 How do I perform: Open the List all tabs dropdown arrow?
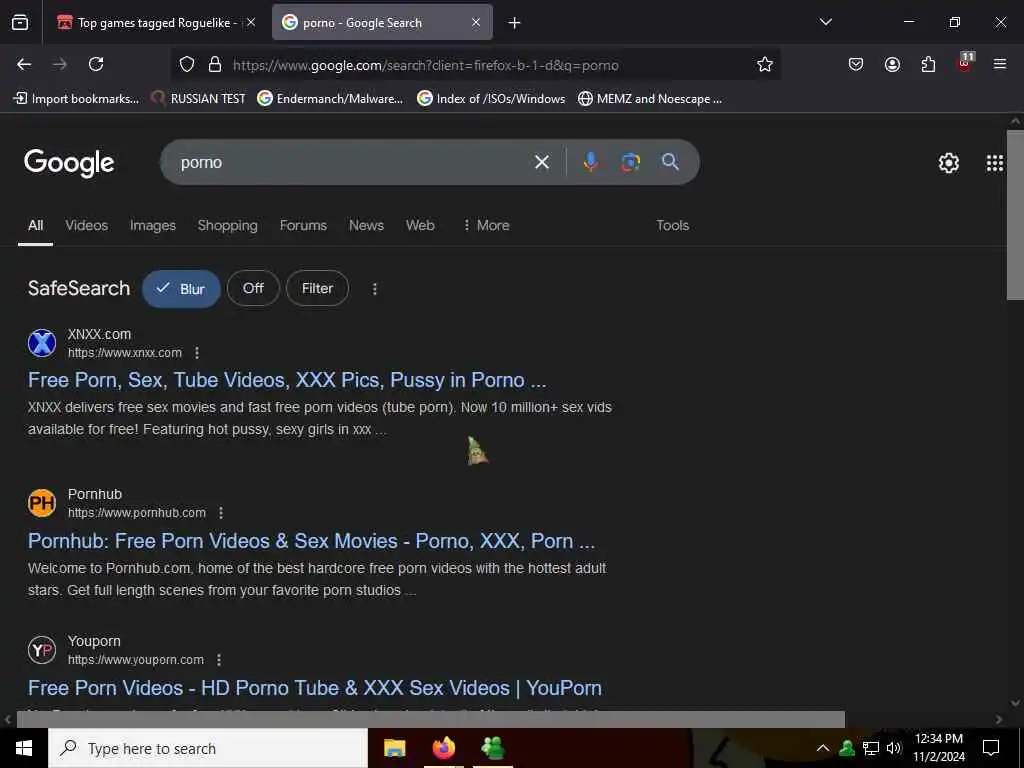pyautogui.click(x=825, y=22)
